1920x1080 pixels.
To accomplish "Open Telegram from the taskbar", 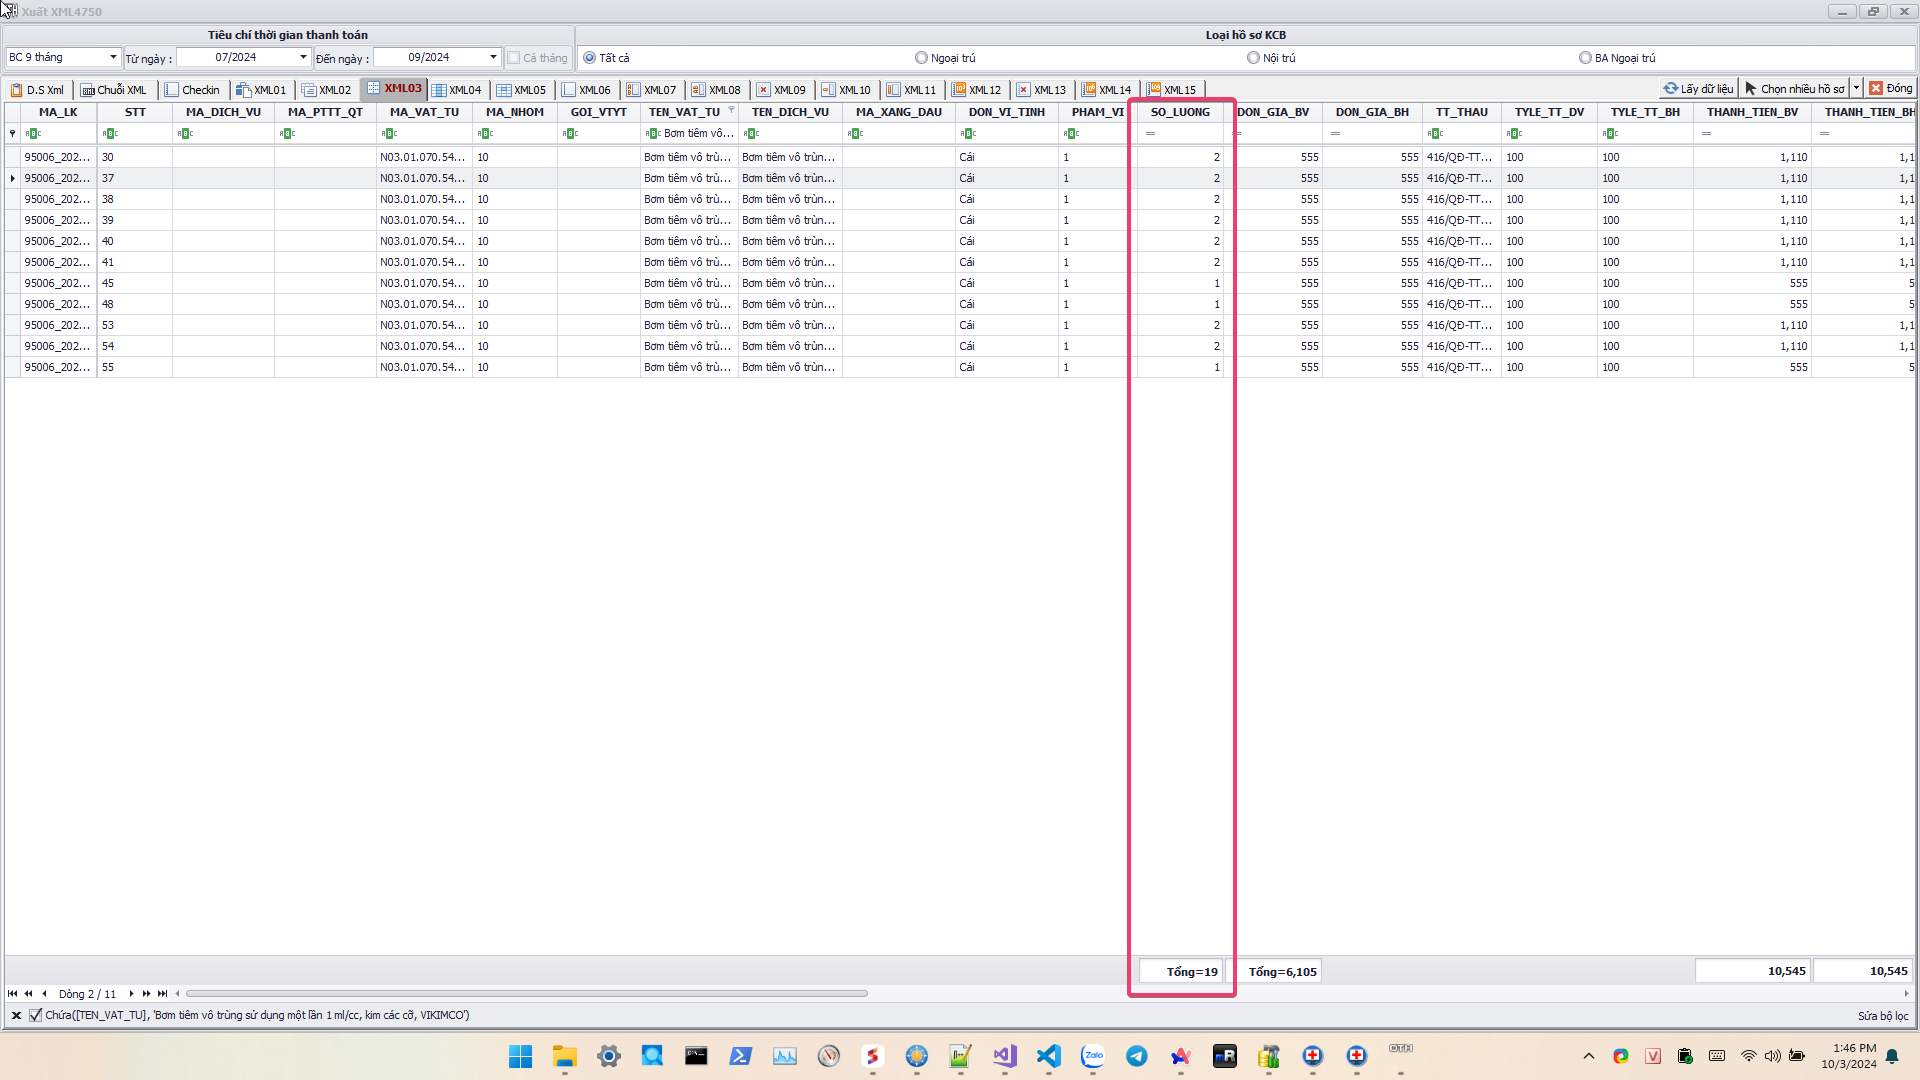I will pos(1137,1056).
